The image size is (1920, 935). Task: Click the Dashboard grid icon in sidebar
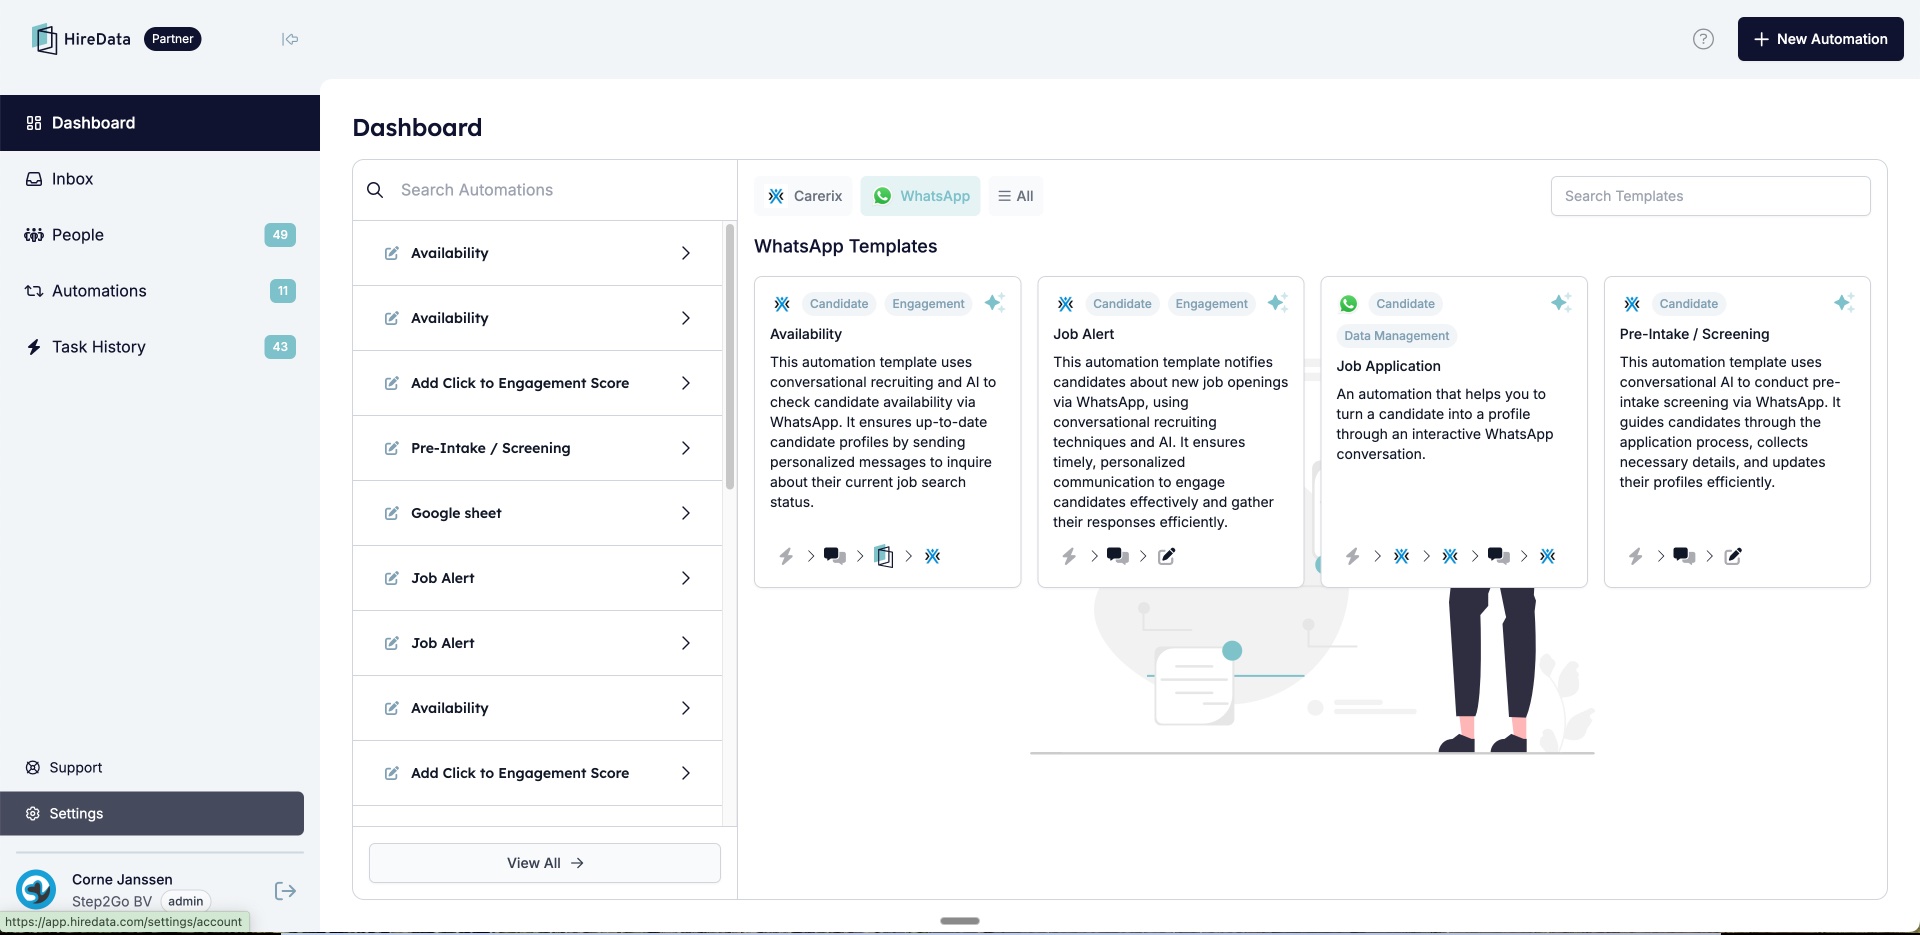[x=34, y=123]
